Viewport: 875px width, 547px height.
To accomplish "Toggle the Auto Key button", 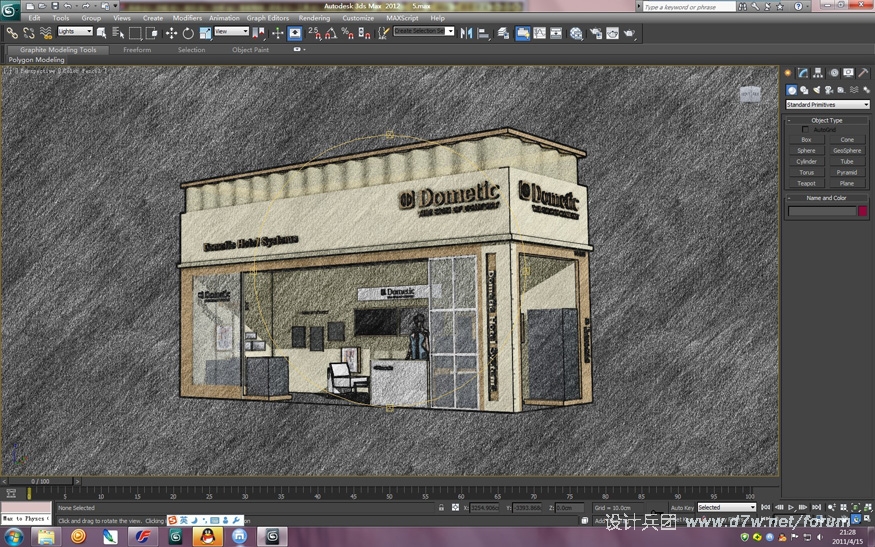I will coord(682,508).
